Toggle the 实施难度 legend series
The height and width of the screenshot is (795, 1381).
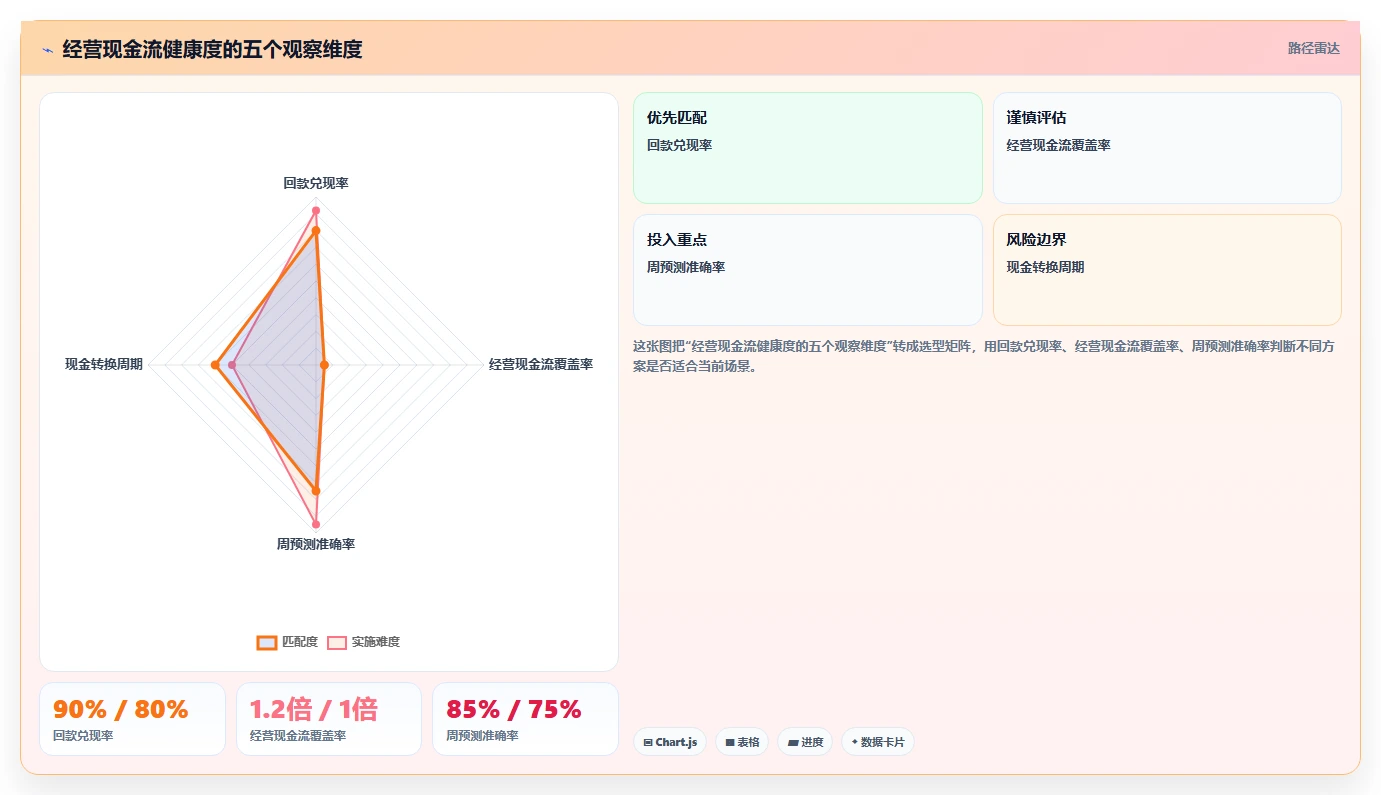click(x=363, y=642)
